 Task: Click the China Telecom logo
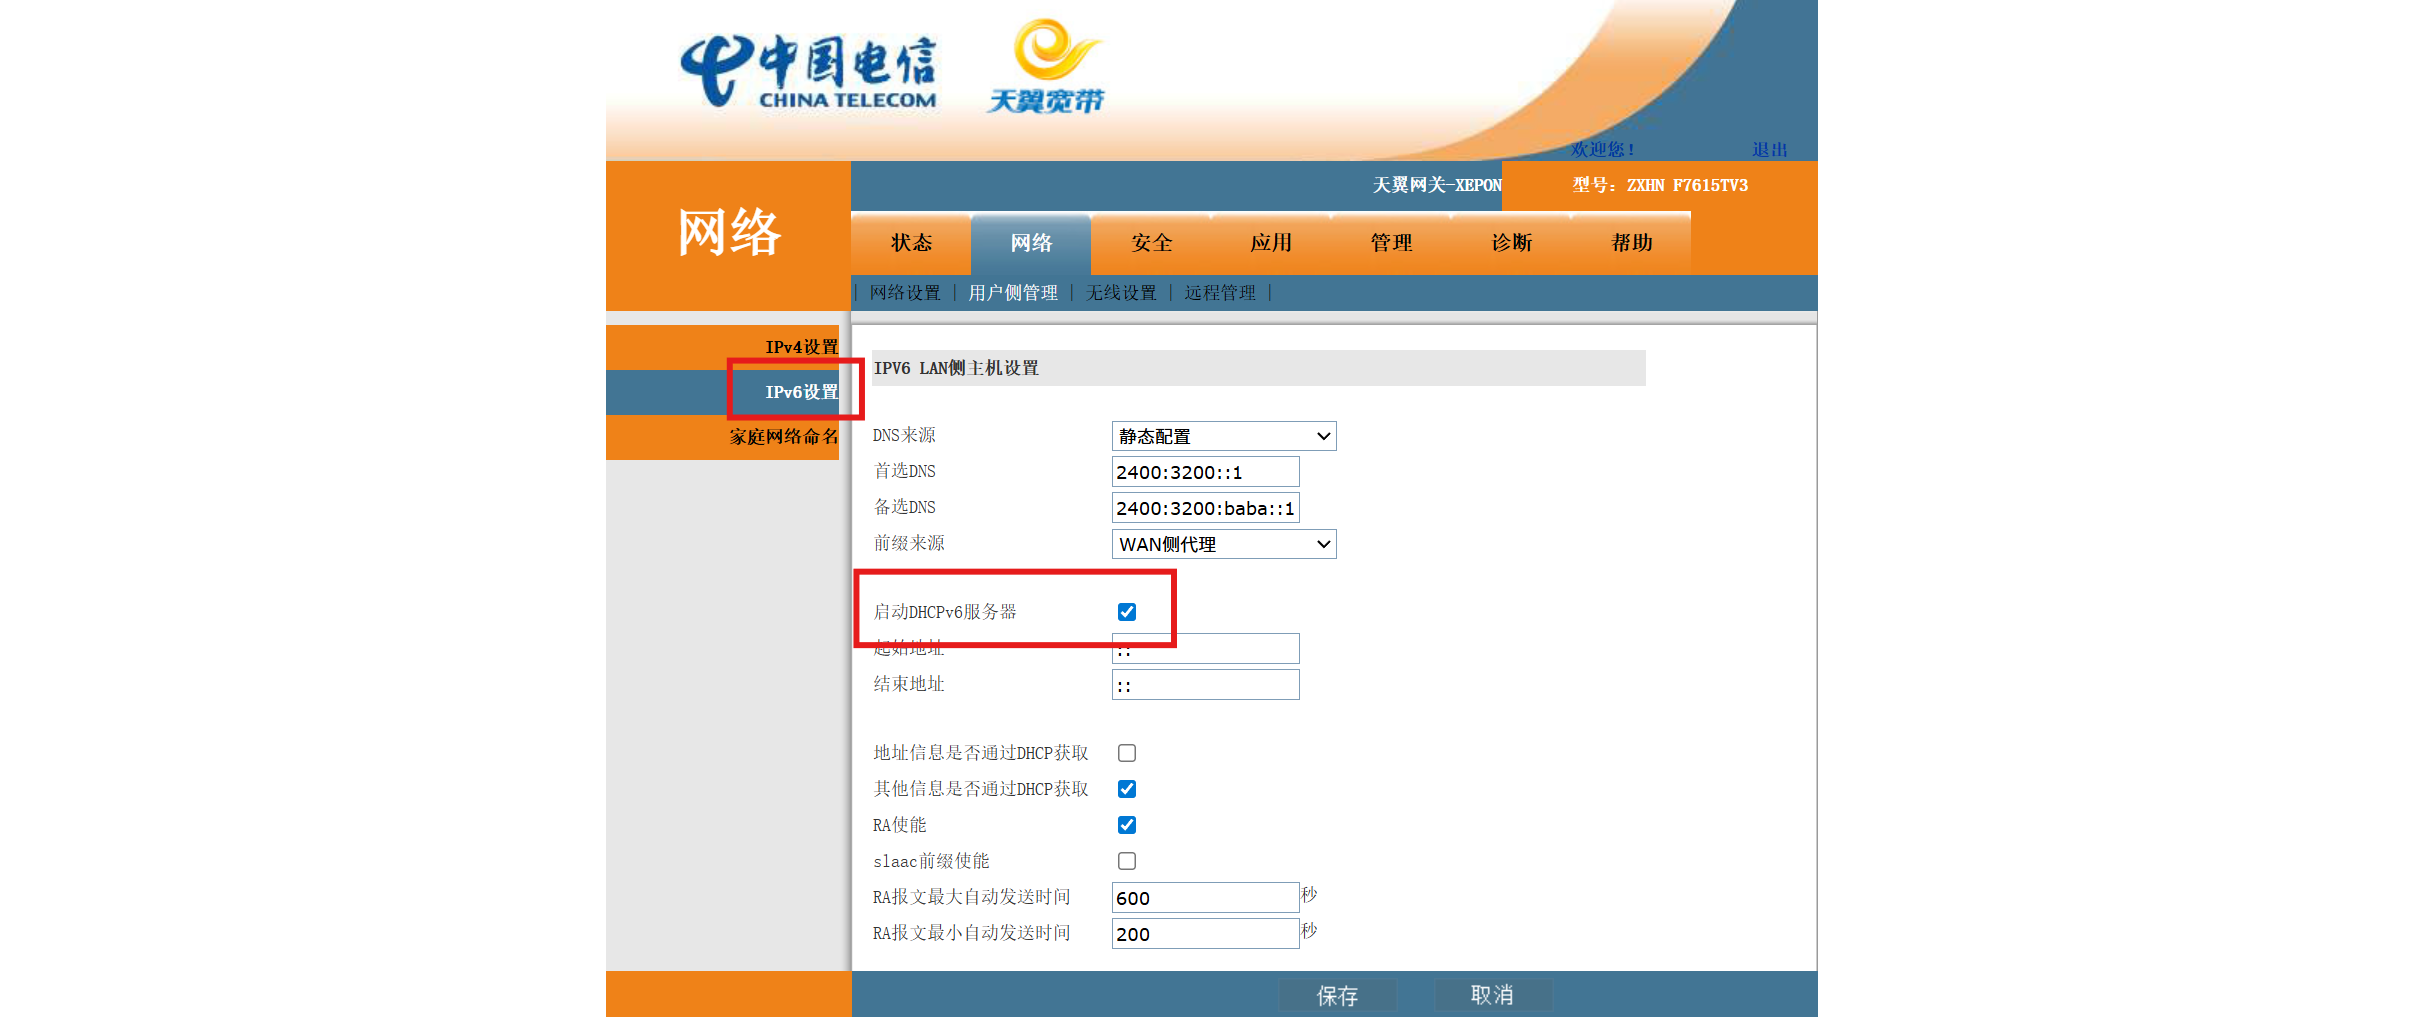click(x=808, y=71)
